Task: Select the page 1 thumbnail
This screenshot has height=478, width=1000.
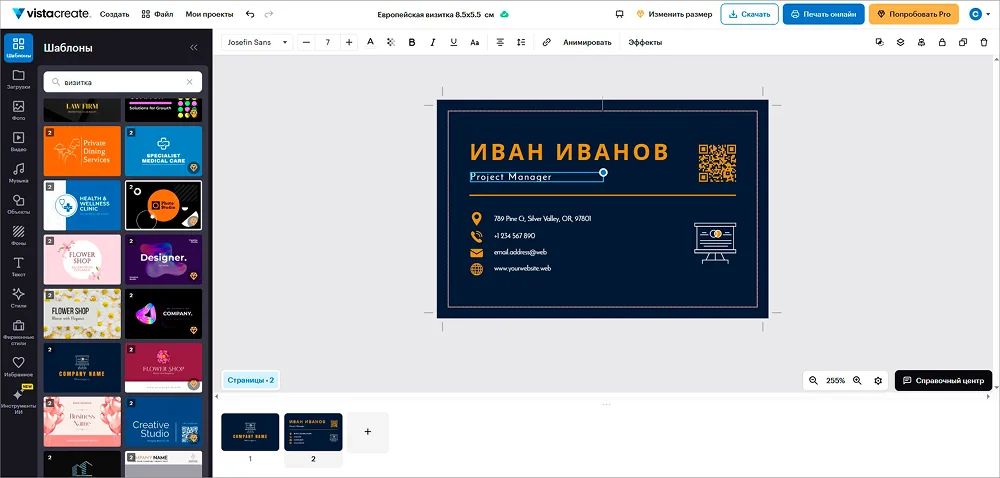Action: point(250,432)
